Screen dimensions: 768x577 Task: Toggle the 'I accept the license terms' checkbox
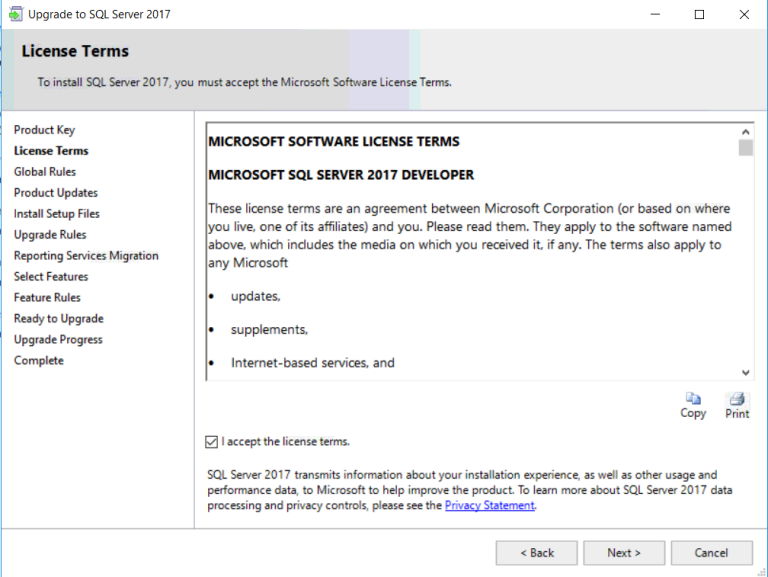211,441
